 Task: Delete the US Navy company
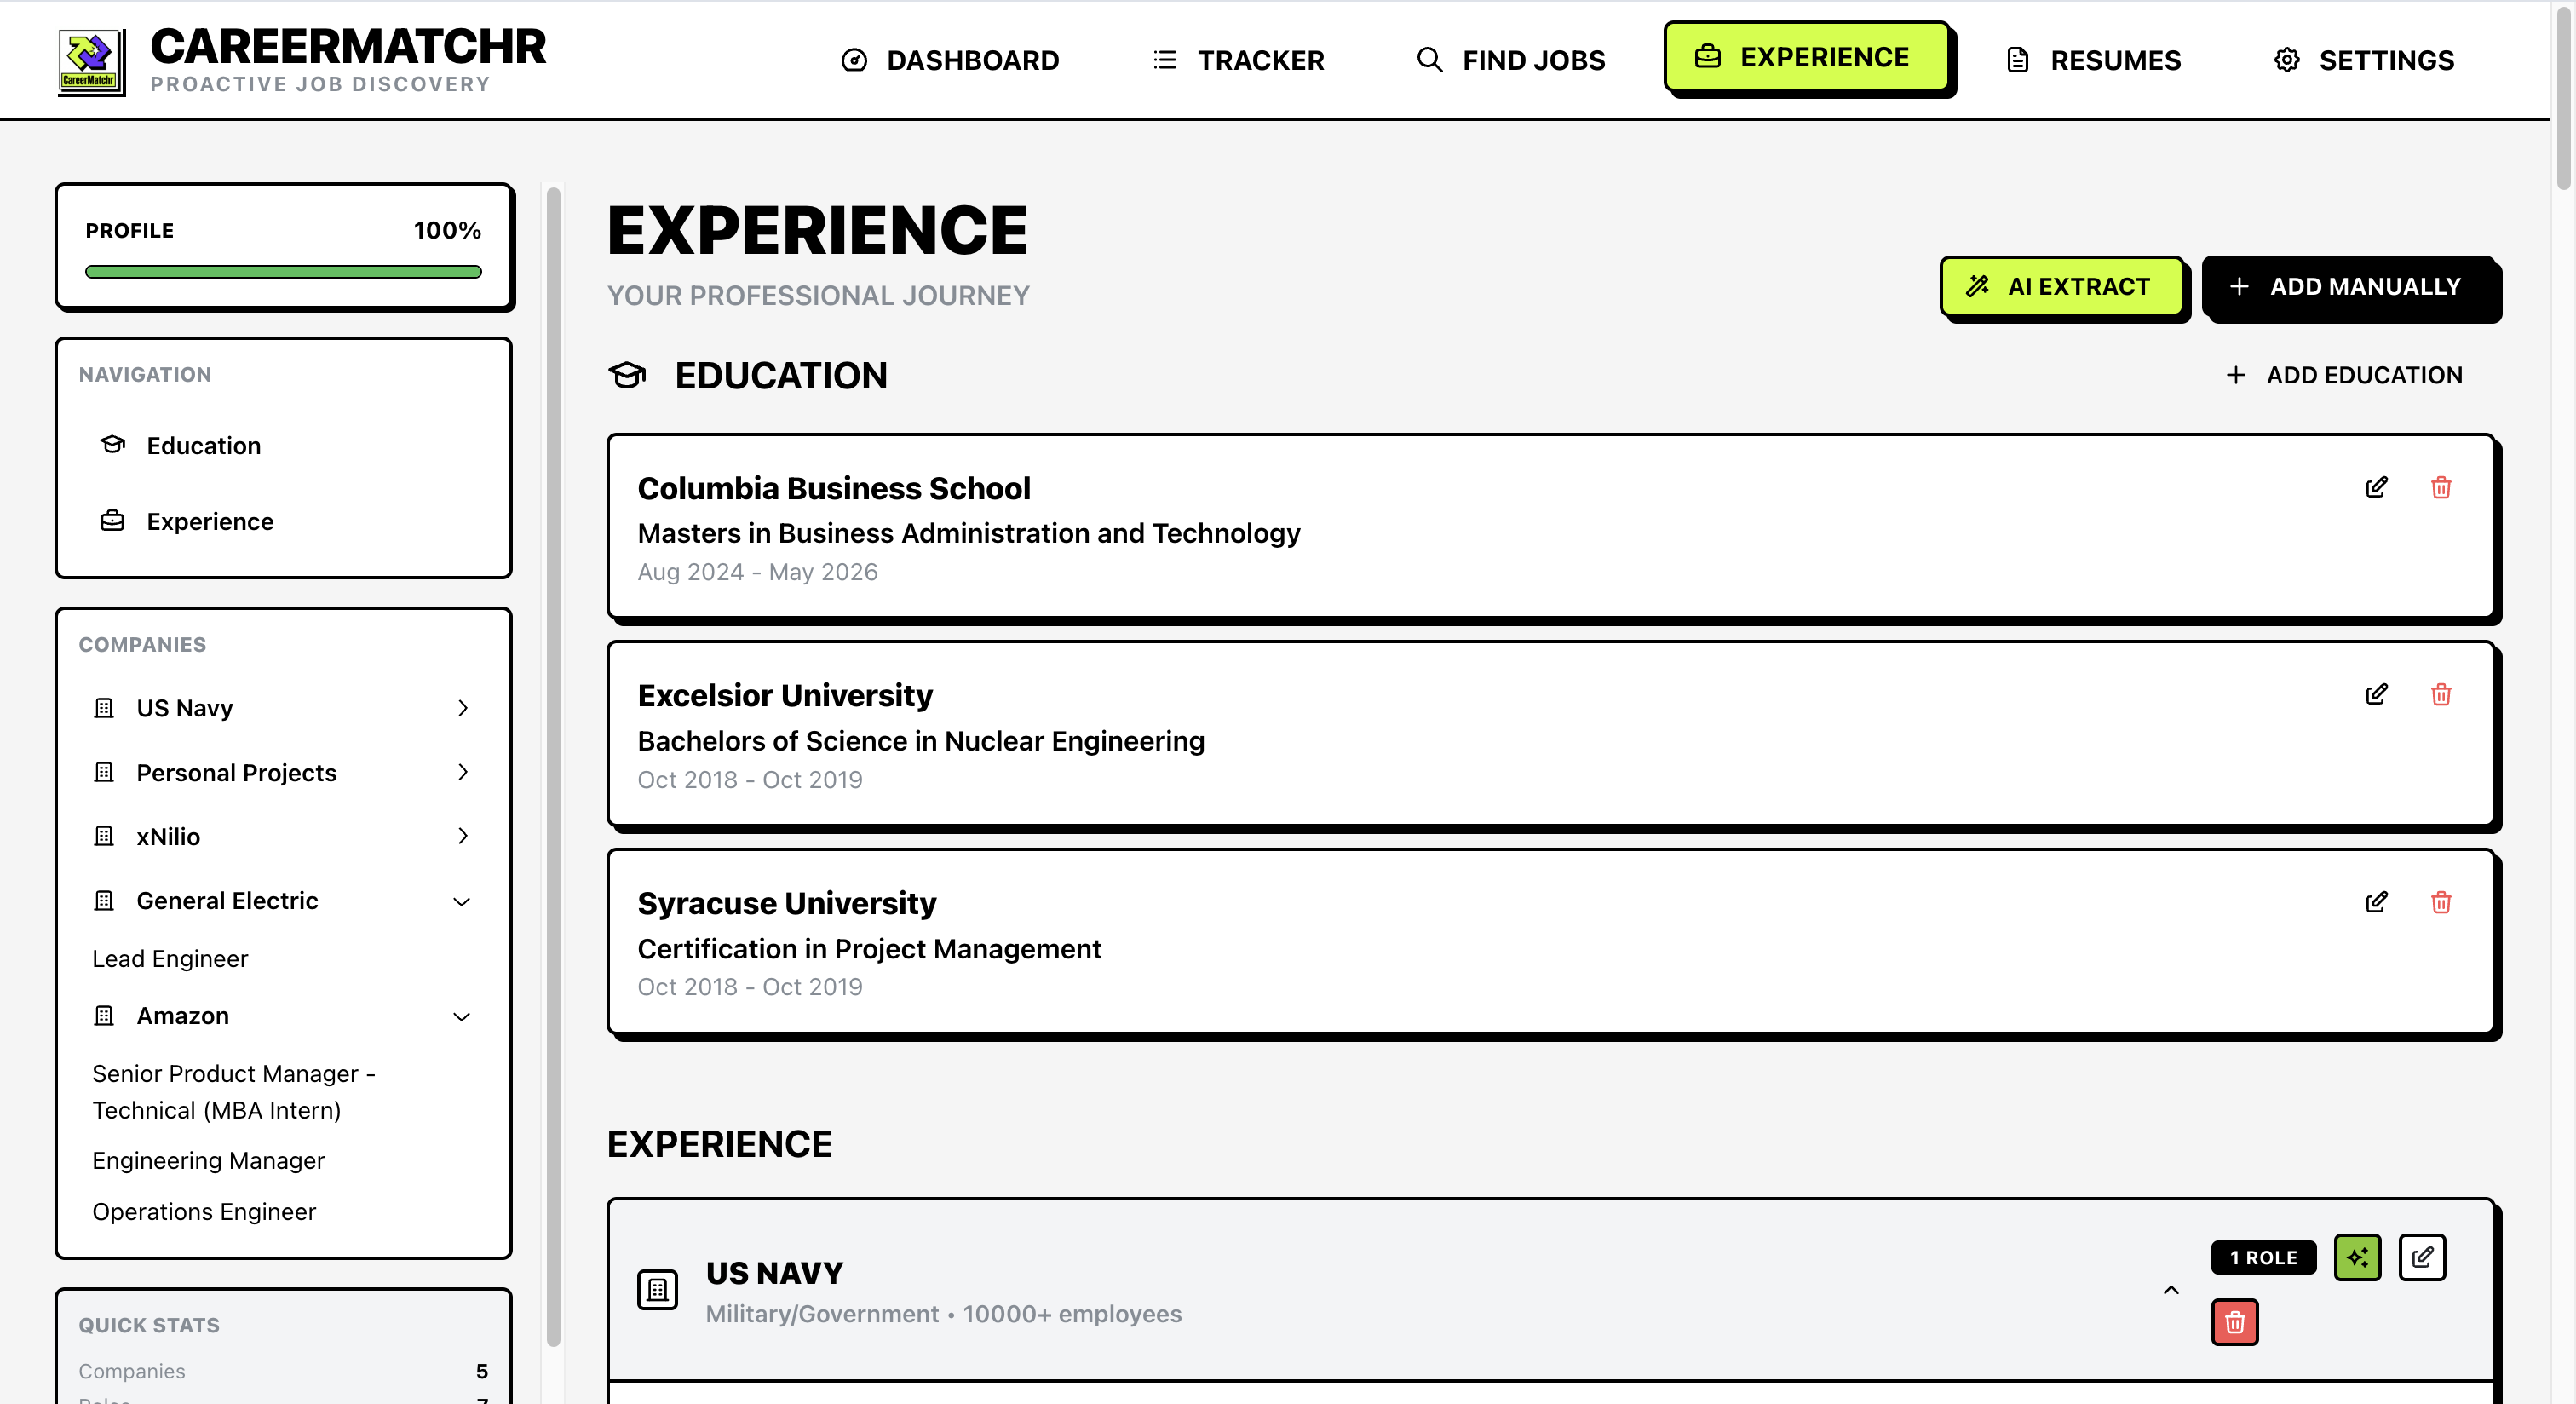pos(2234,1322)
